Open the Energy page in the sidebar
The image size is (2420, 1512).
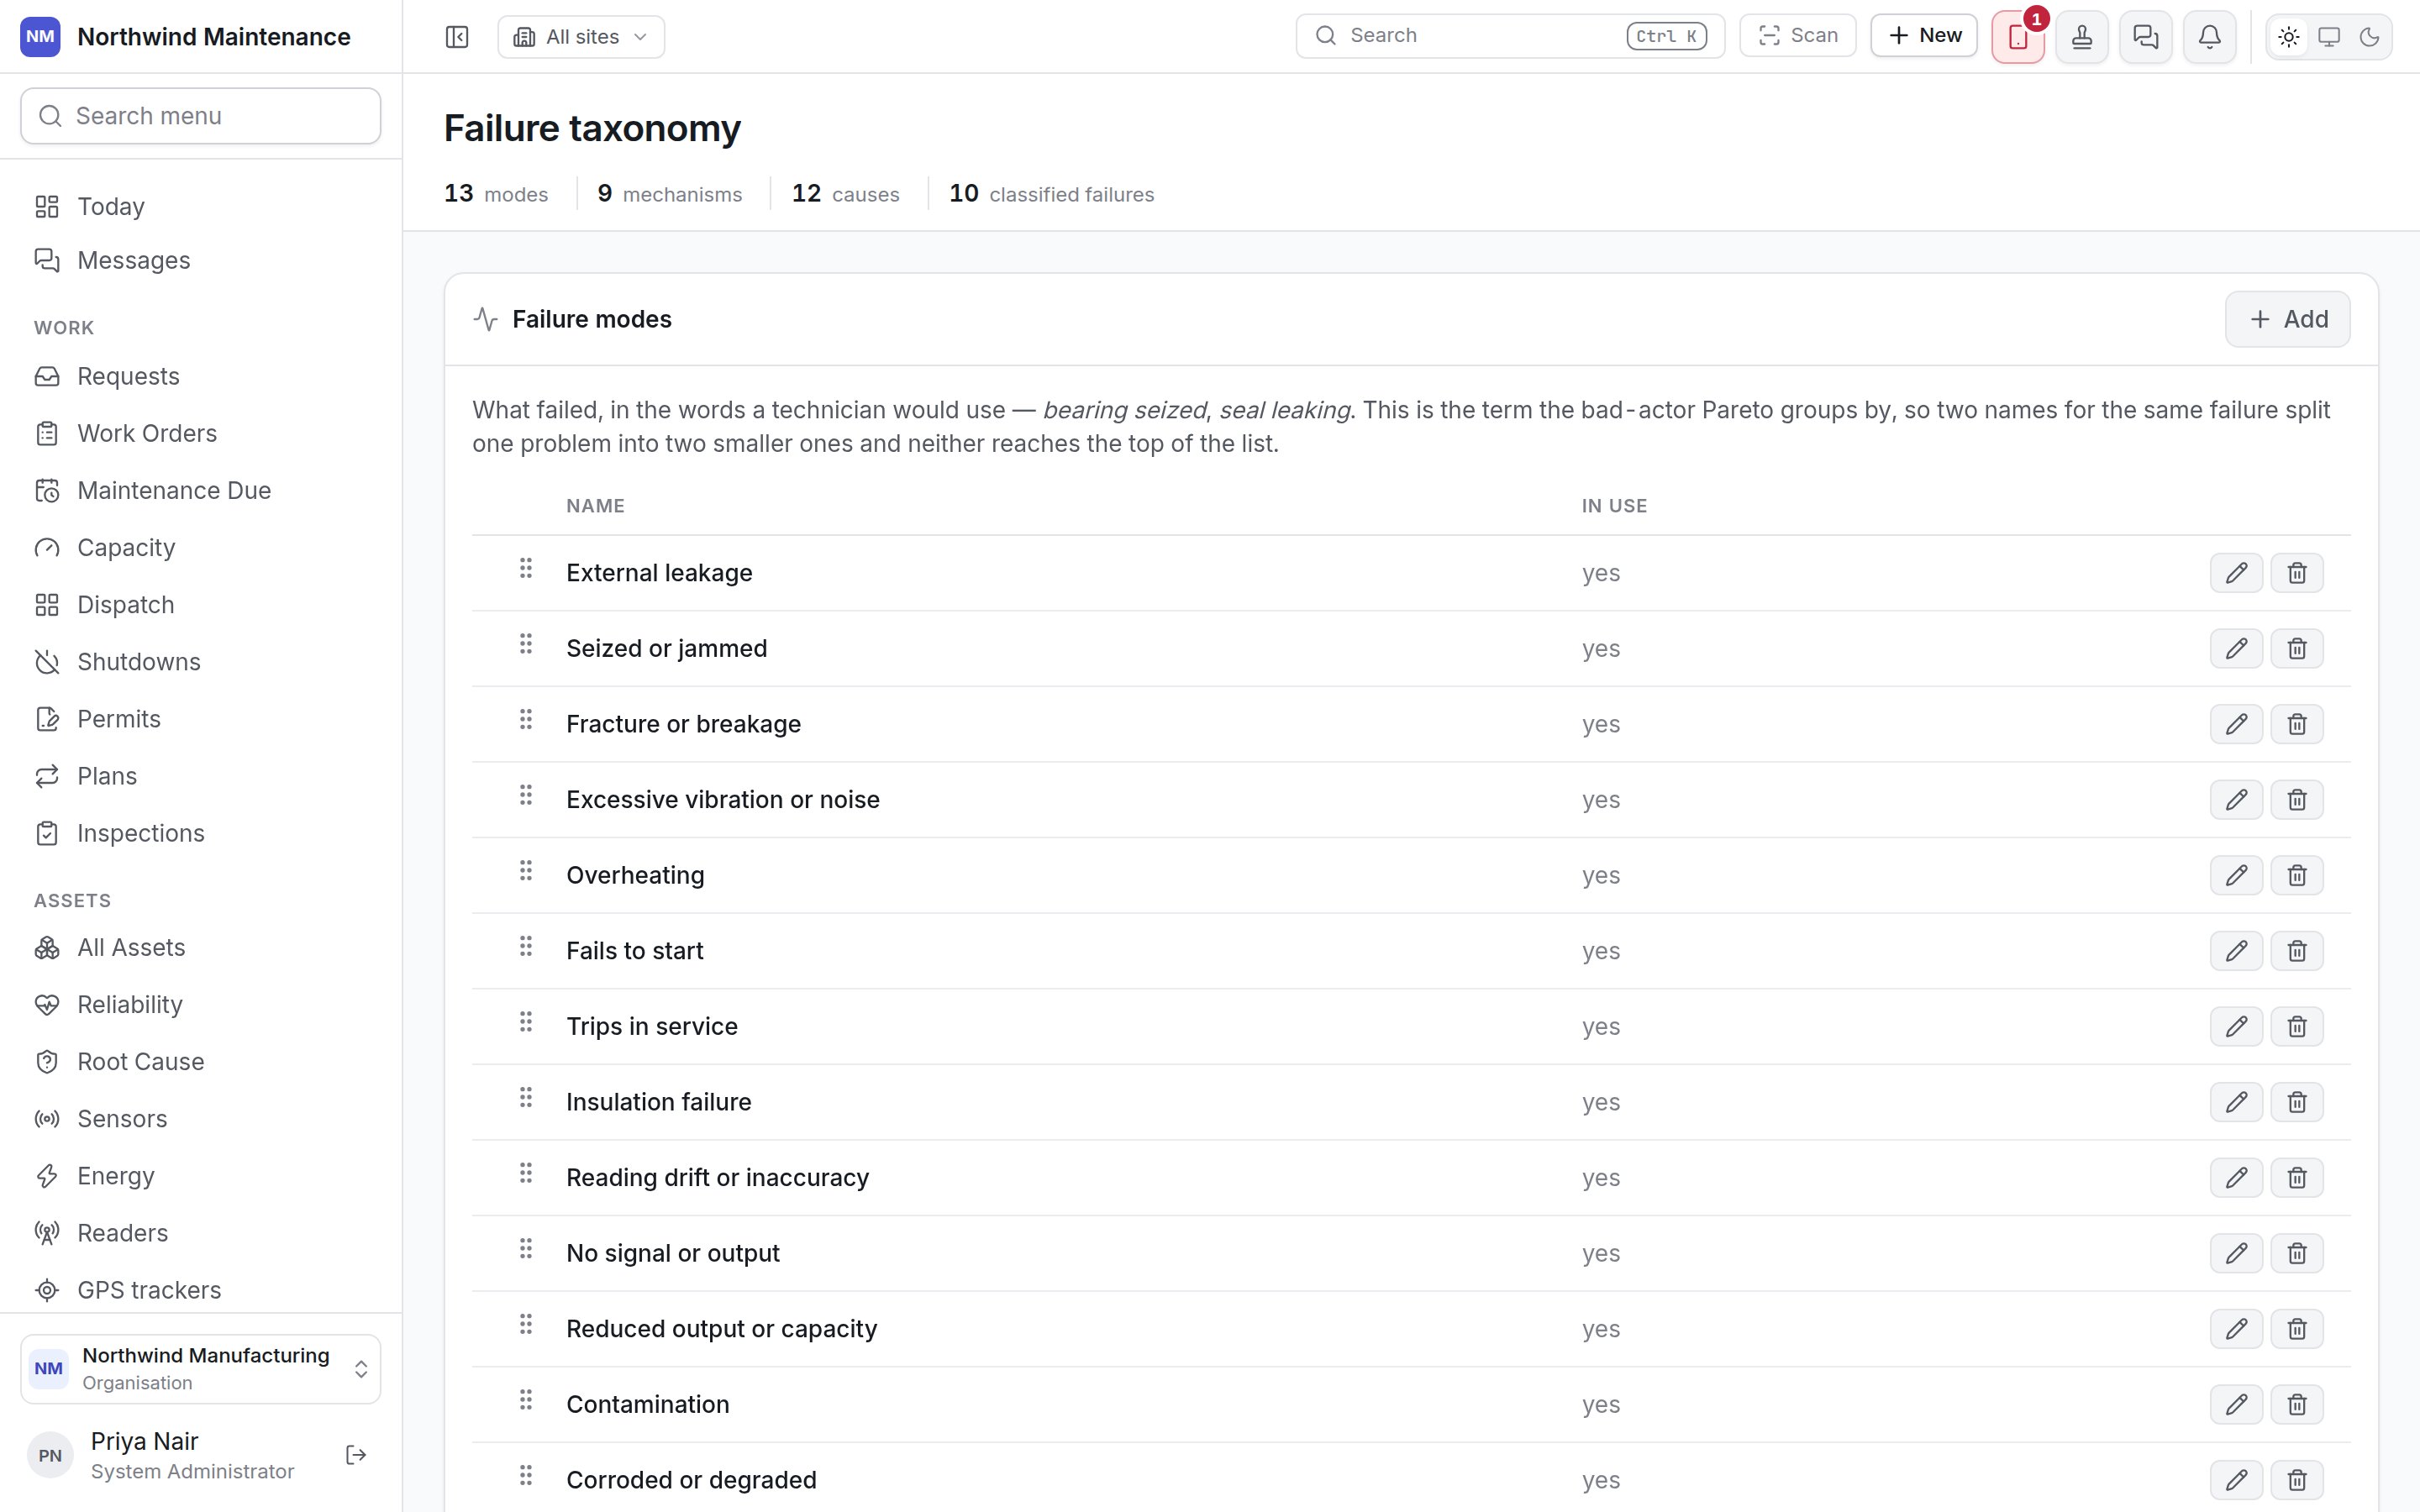[201, 1176]
